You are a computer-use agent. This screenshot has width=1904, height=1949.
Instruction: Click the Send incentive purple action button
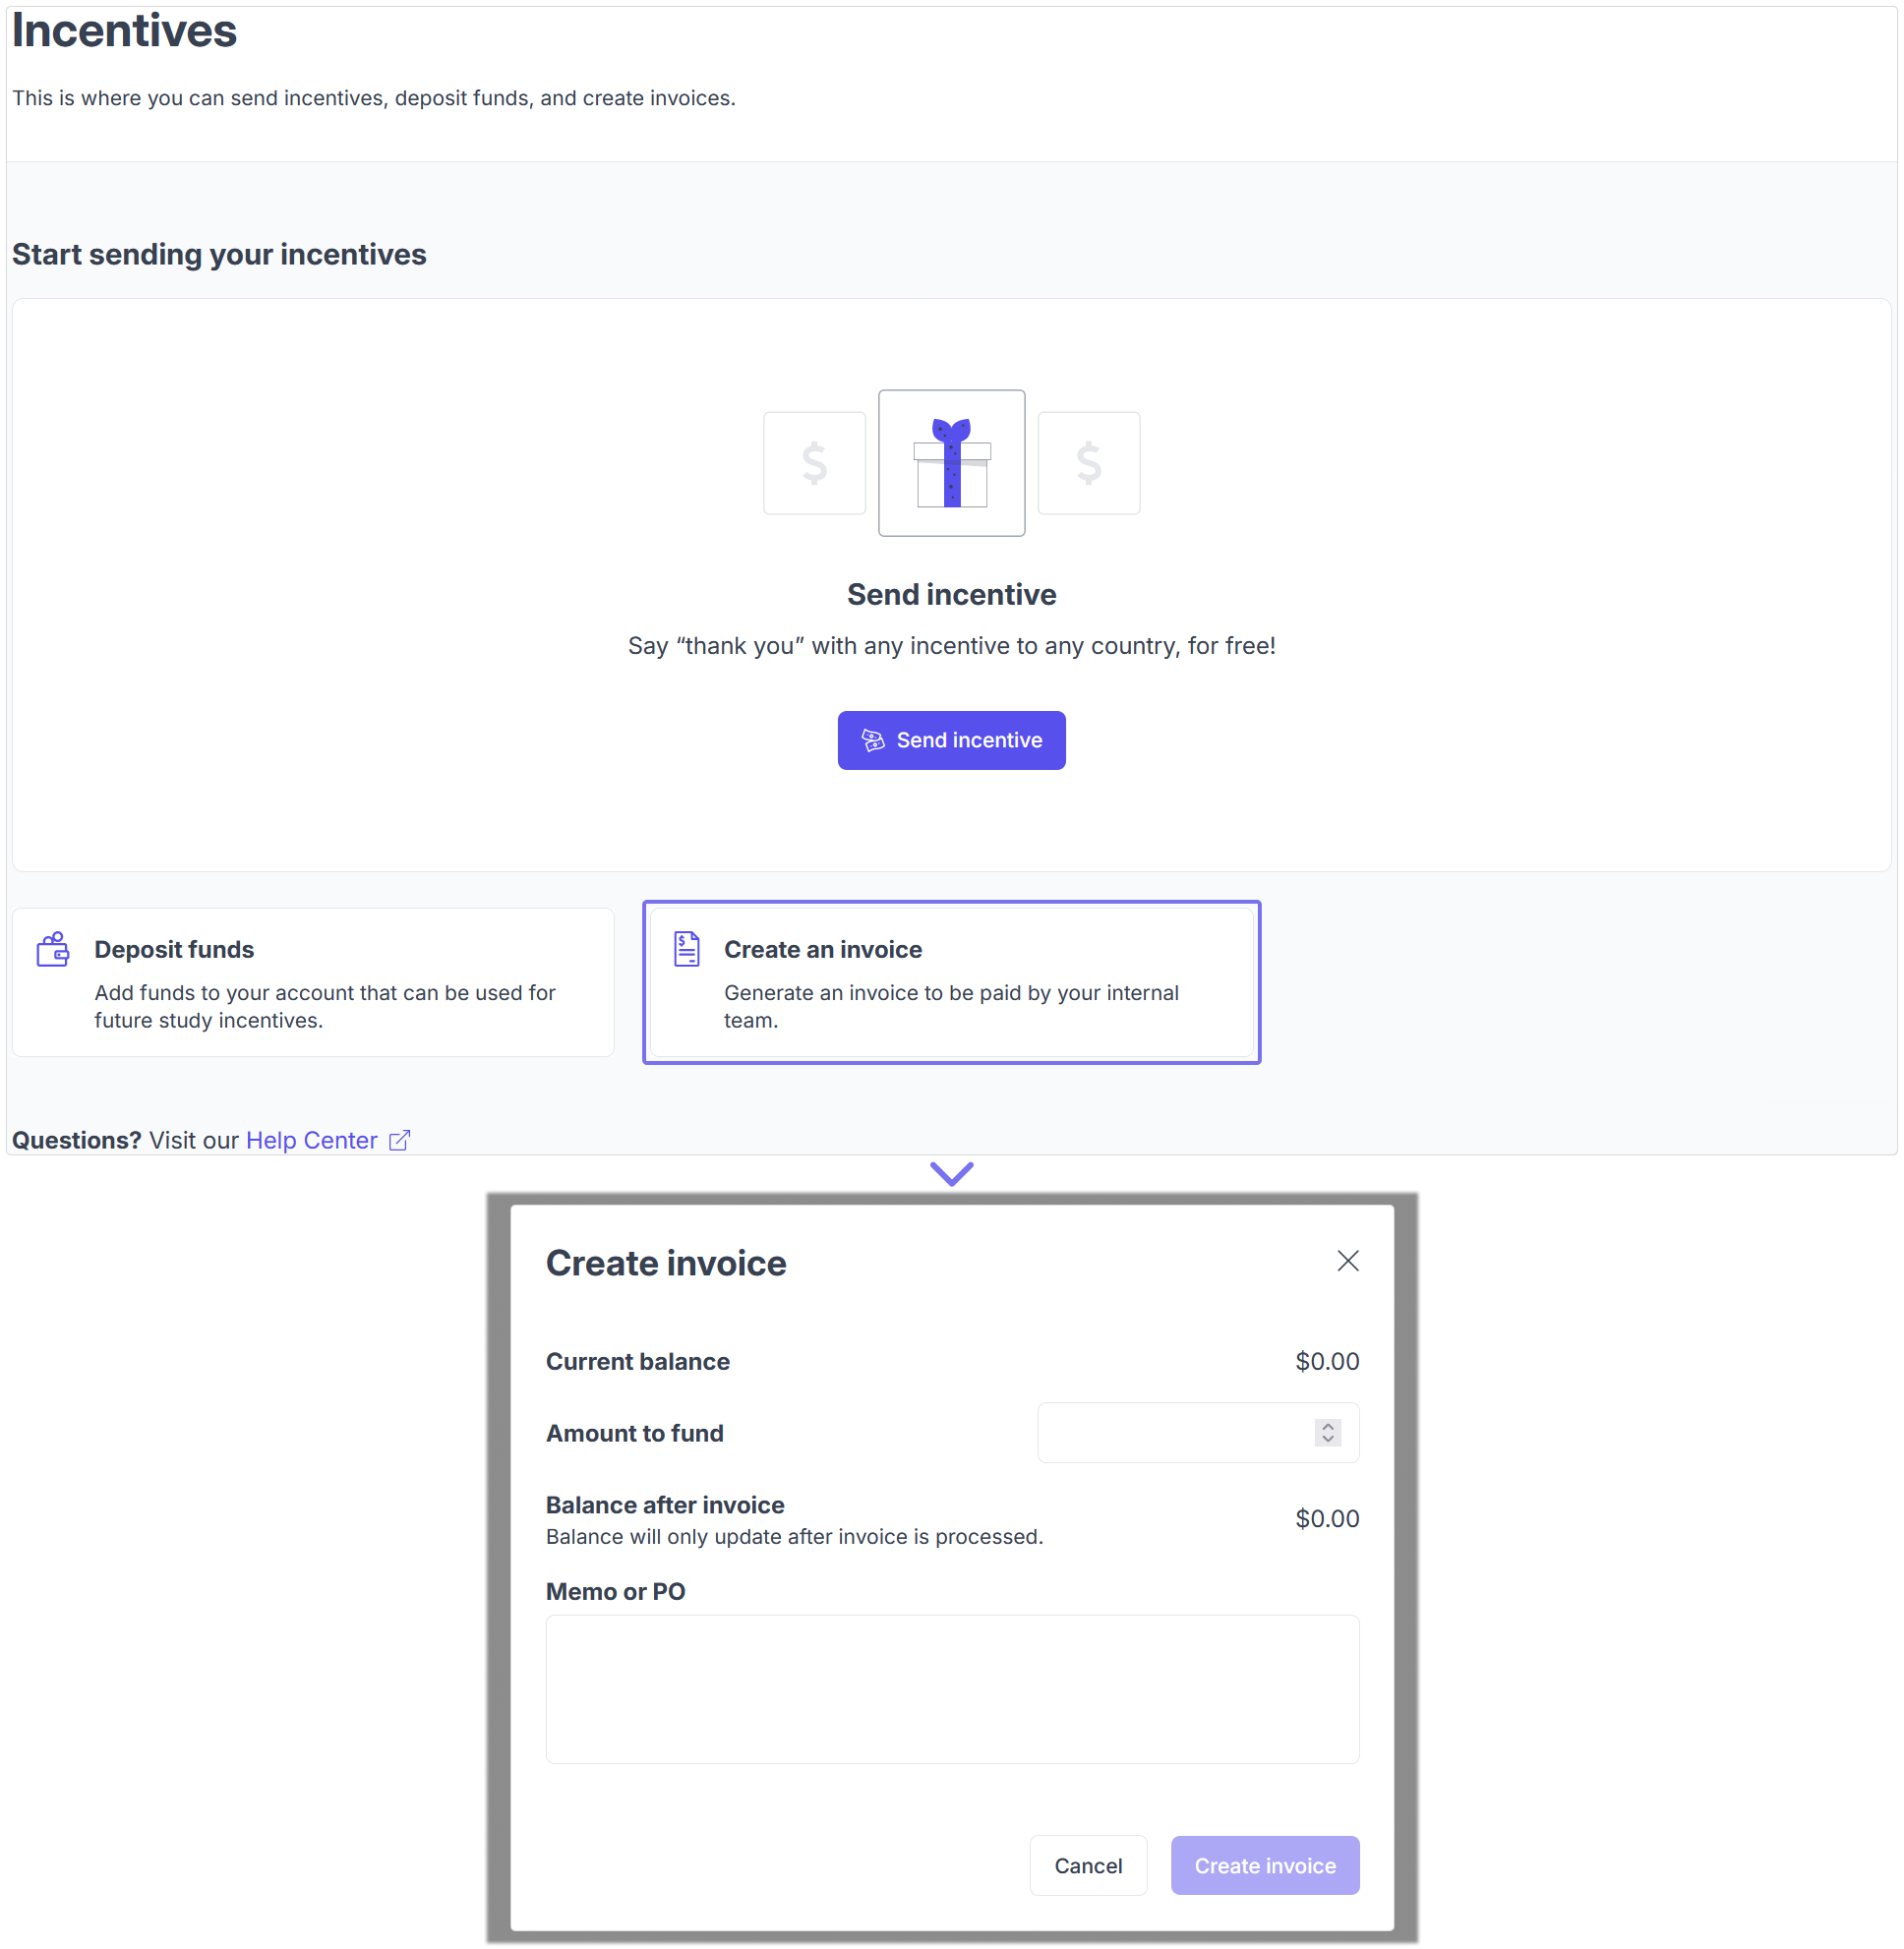point(950,739)
